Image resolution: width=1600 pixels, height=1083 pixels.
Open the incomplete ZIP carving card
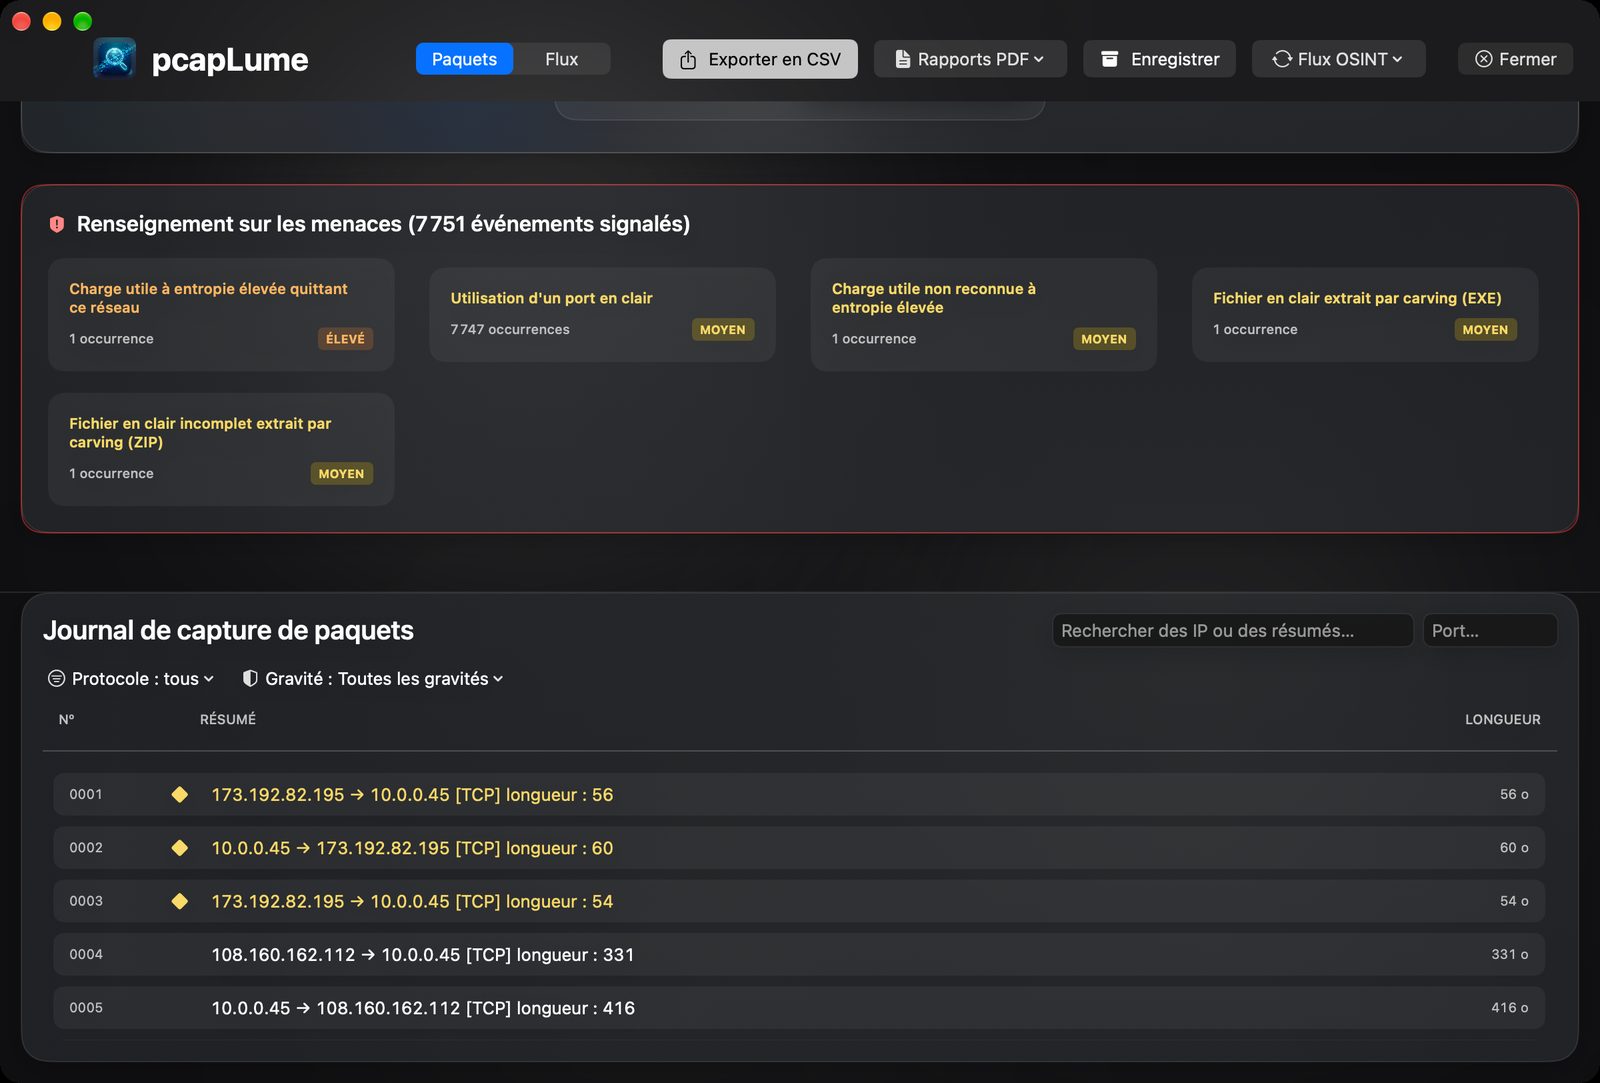pos(221,449)
